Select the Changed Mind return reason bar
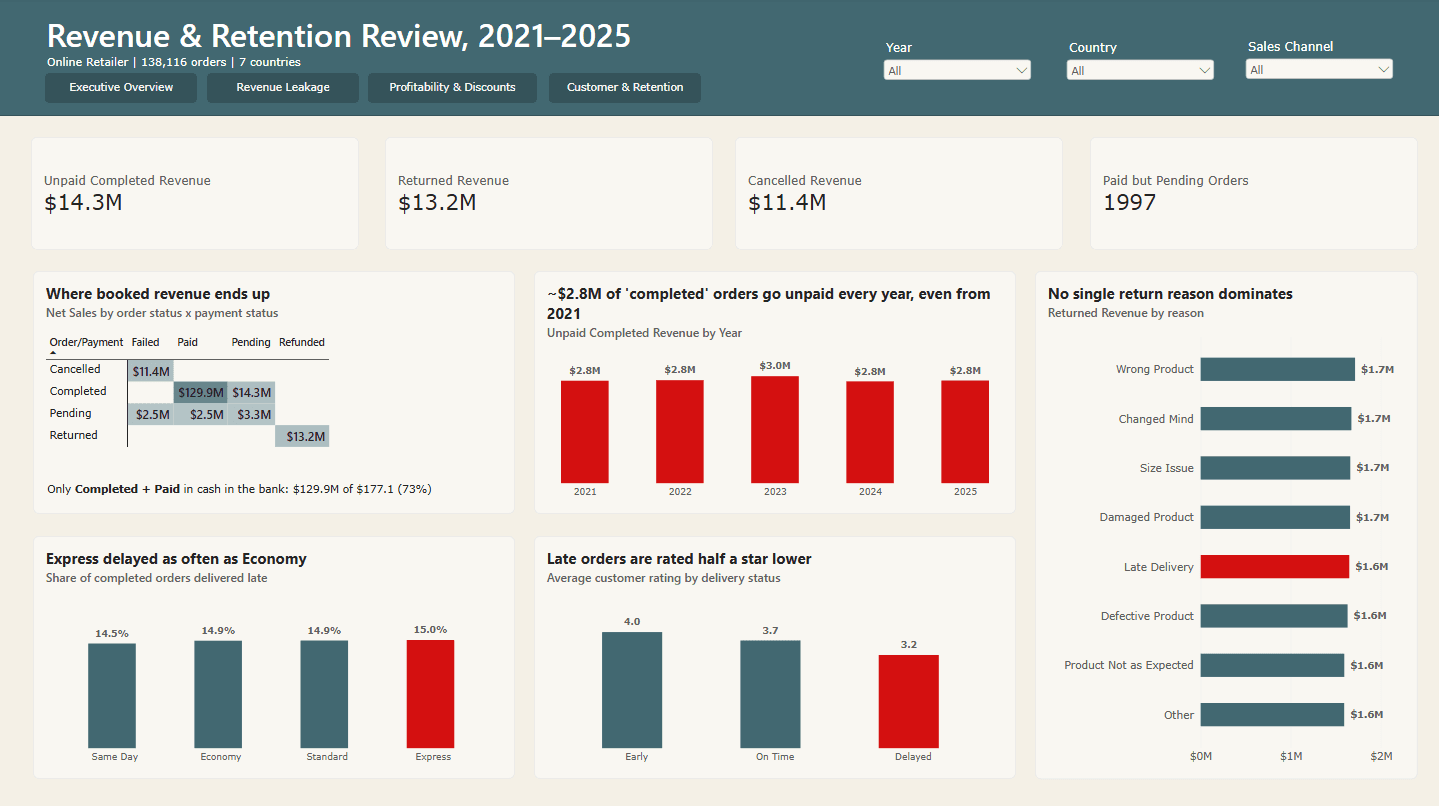Viewport: 1439px width, 806px height. click(x=1276, y=418)
